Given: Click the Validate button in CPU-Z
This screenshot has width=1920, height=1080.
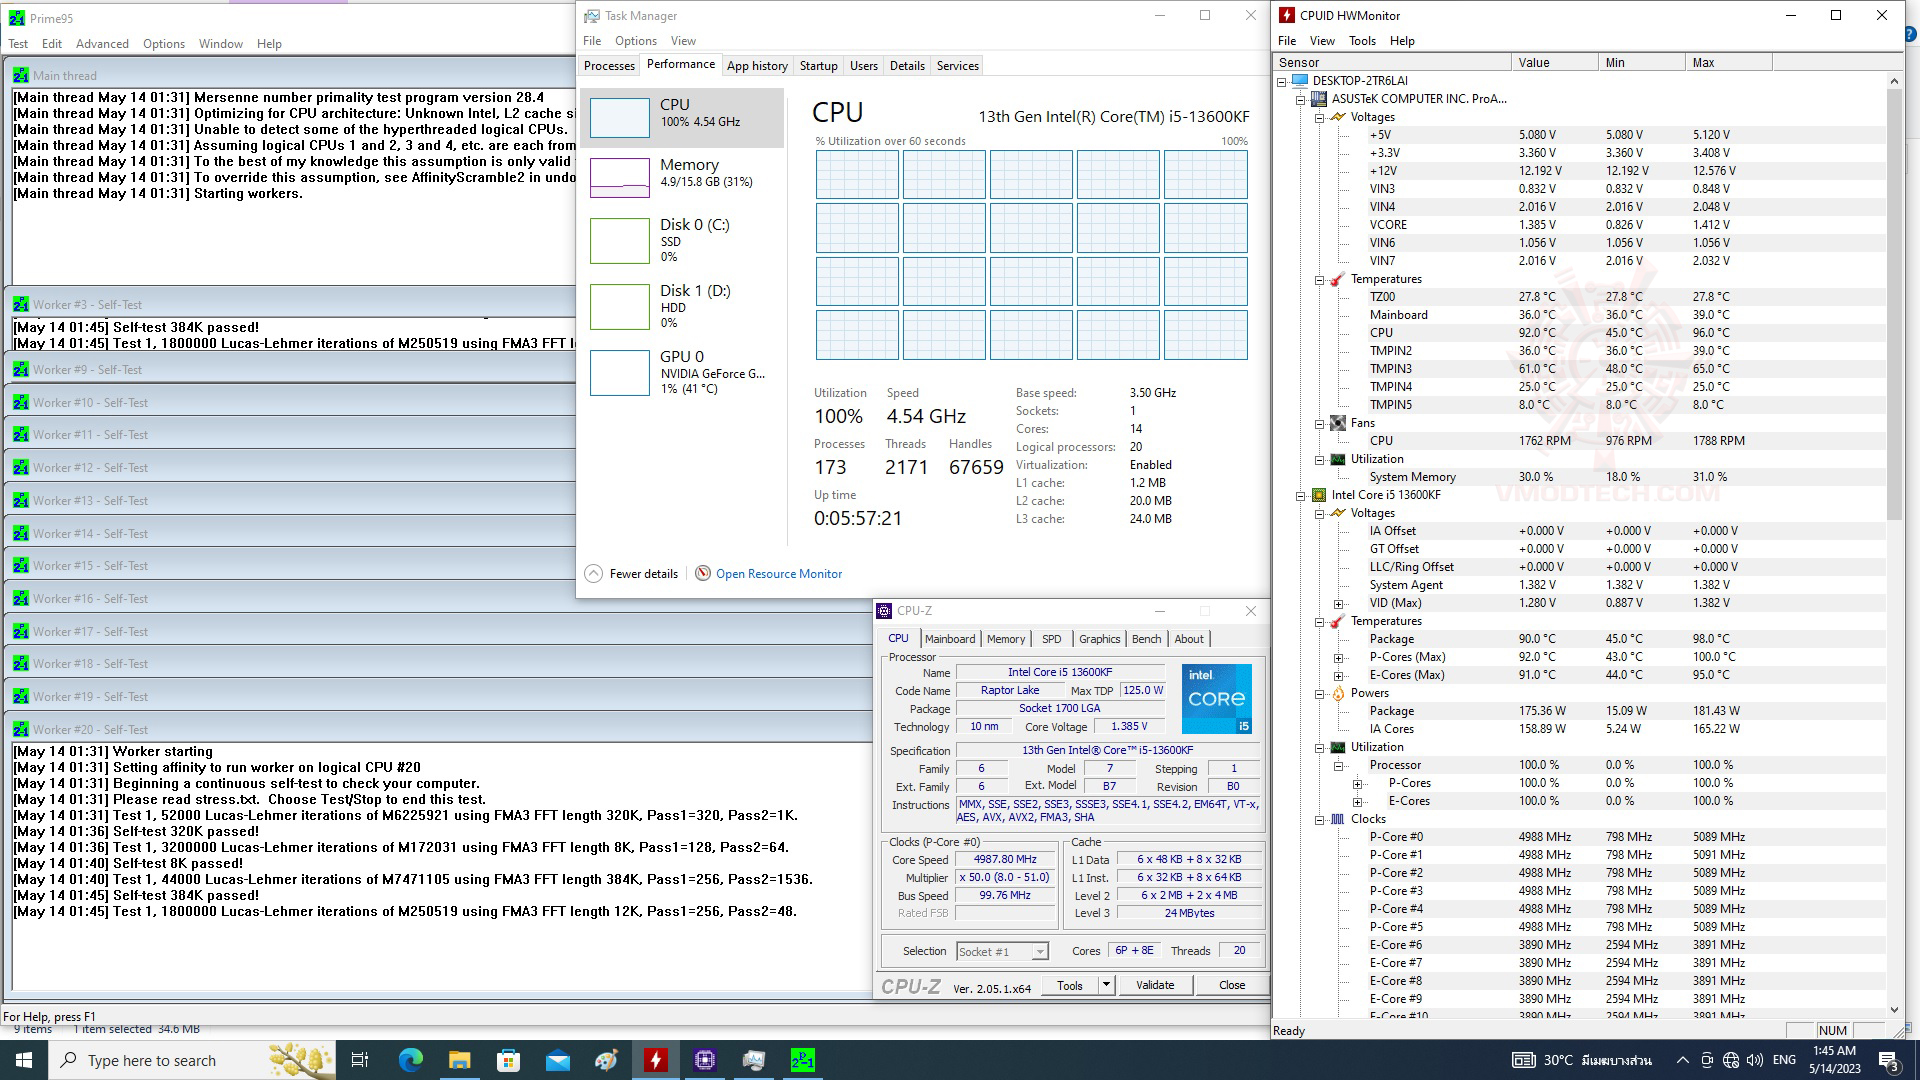Looking at the screenshot, I should pos(1155,985).
